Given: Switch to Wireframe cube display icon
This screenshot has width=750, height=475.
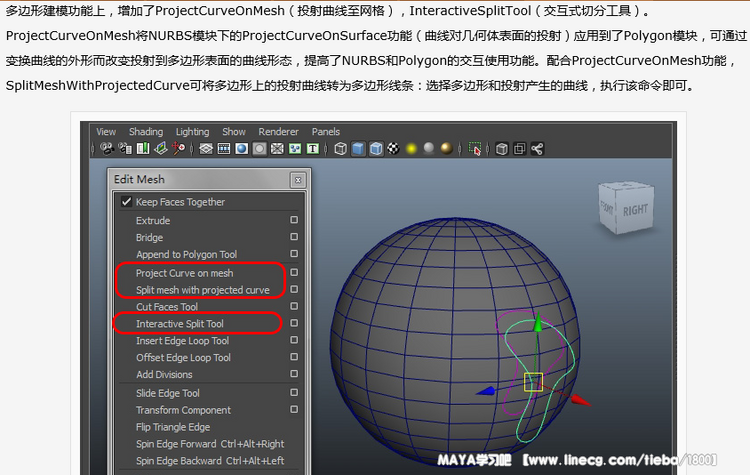Looking at the screenshot, I should (340, 149).
